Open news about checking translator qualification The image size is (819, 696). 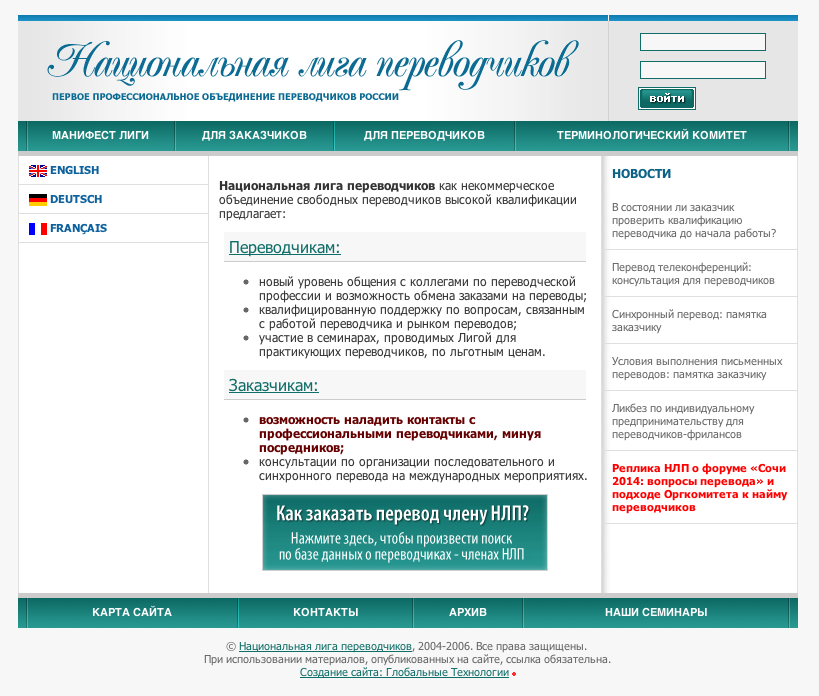coord(694,220)
